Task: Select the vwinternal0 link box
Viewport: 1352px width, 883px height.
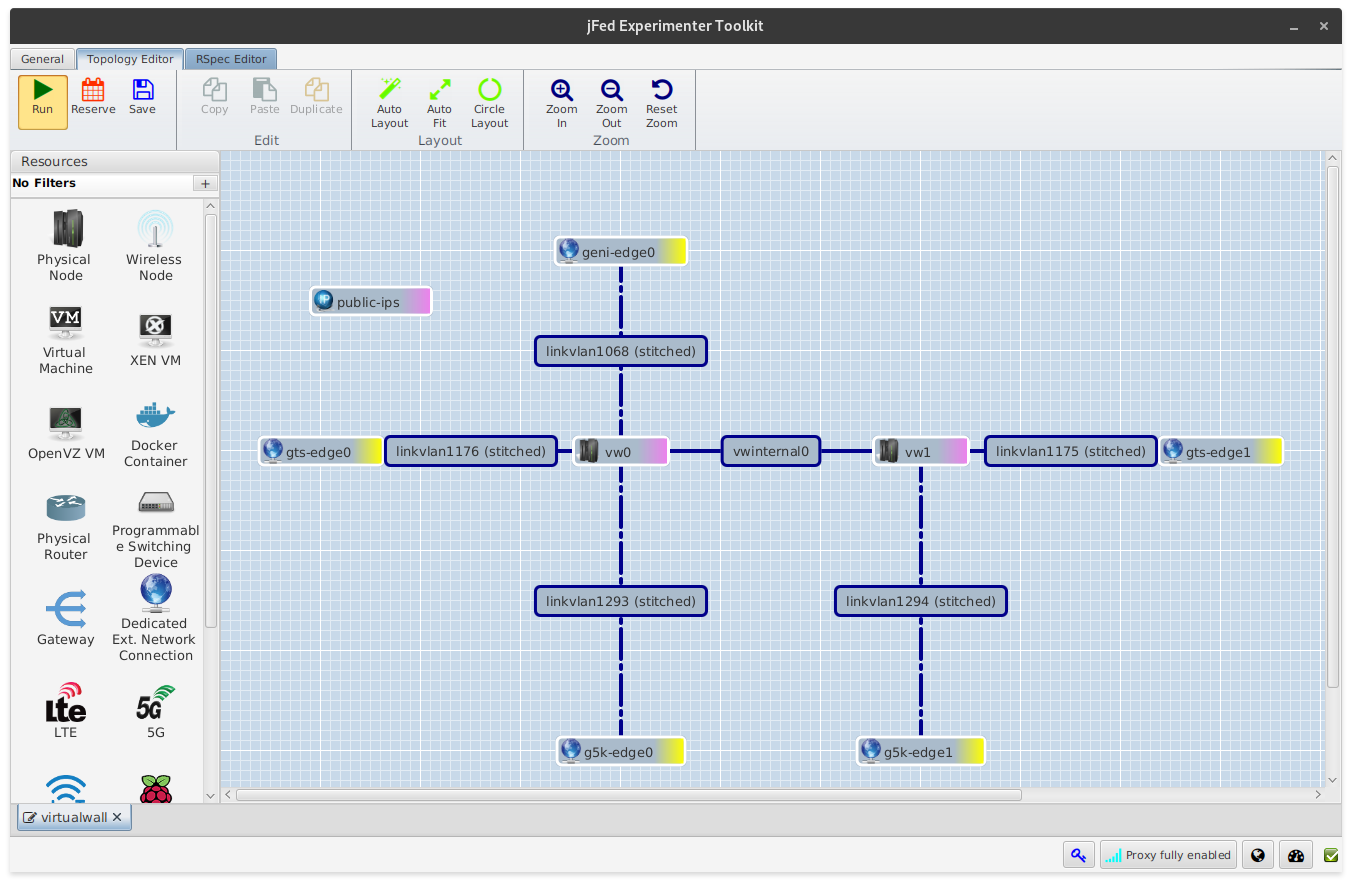Action: point(771,451)
